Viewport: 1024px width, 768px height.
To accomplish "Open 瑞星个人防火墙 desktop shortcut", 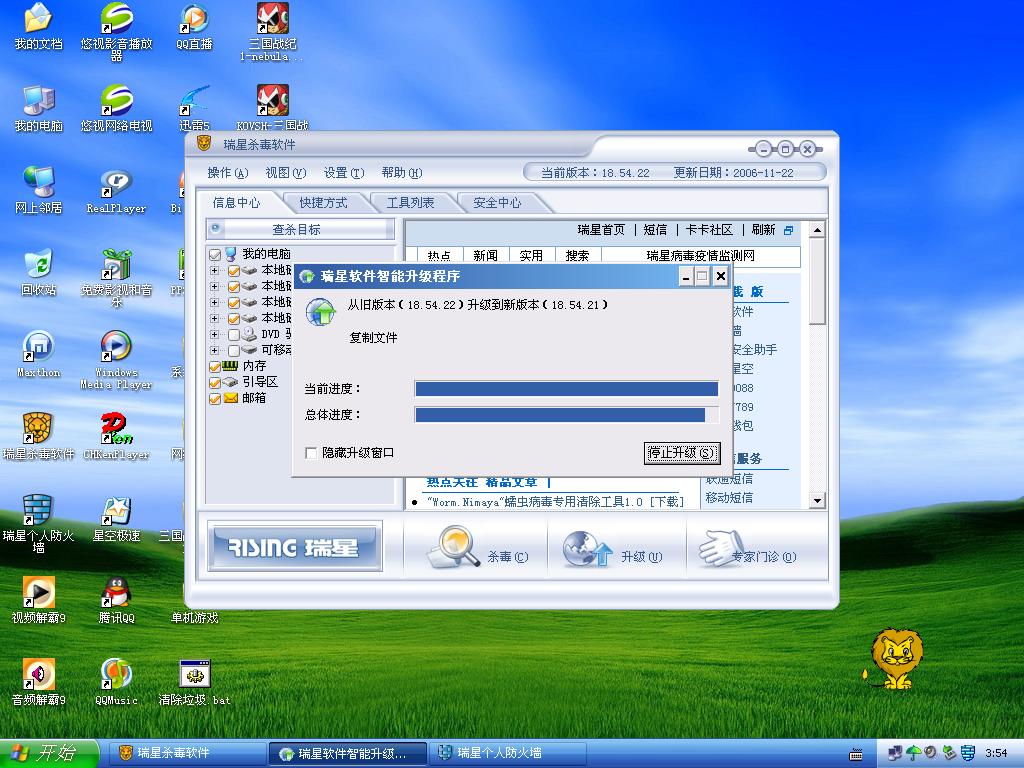I will [38, 524].
